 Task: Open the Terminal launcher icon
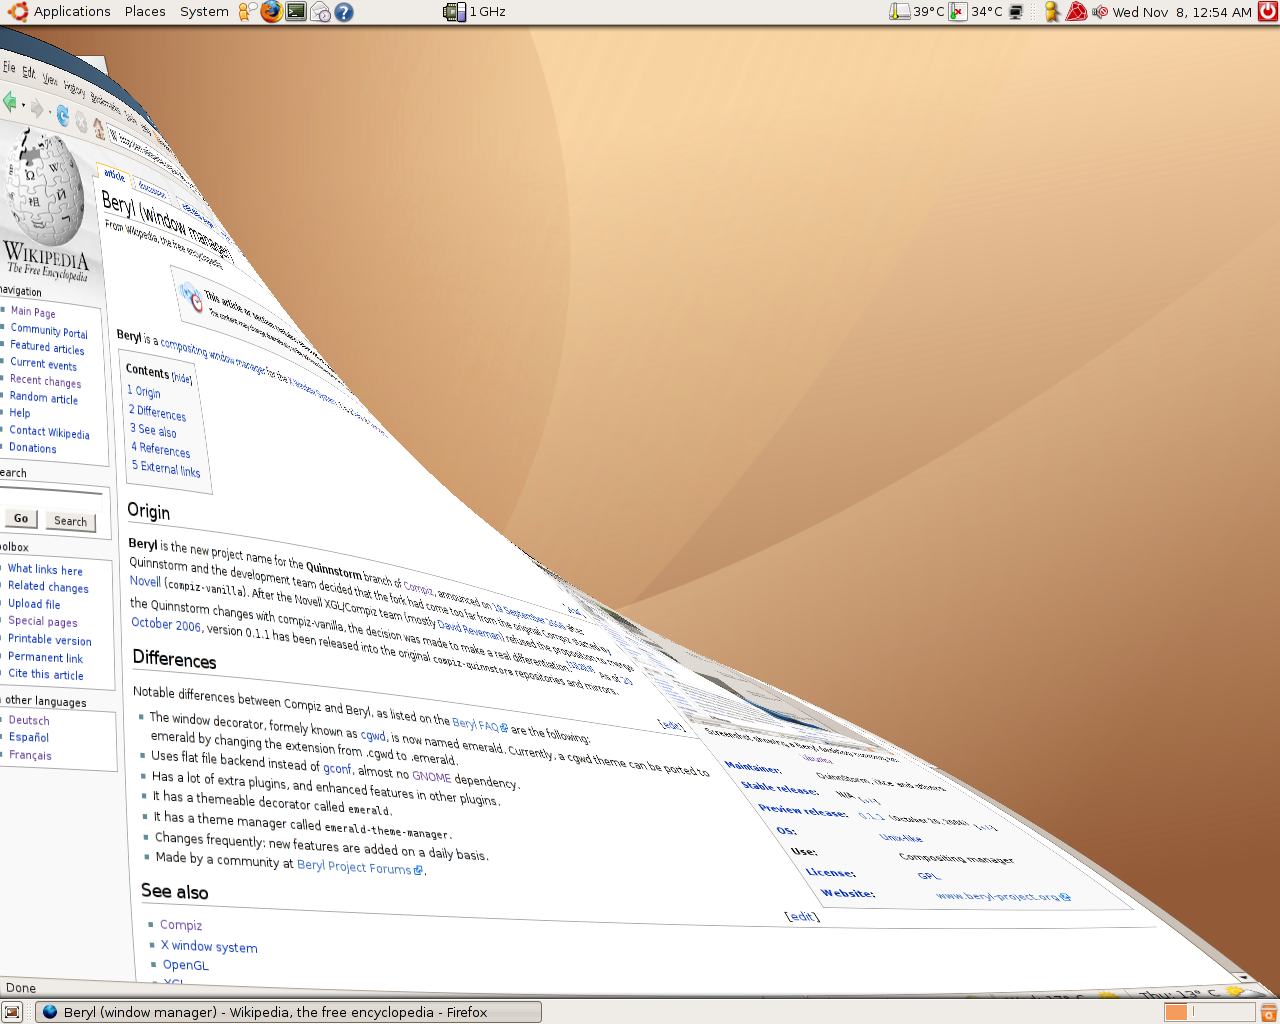point(296,12)
